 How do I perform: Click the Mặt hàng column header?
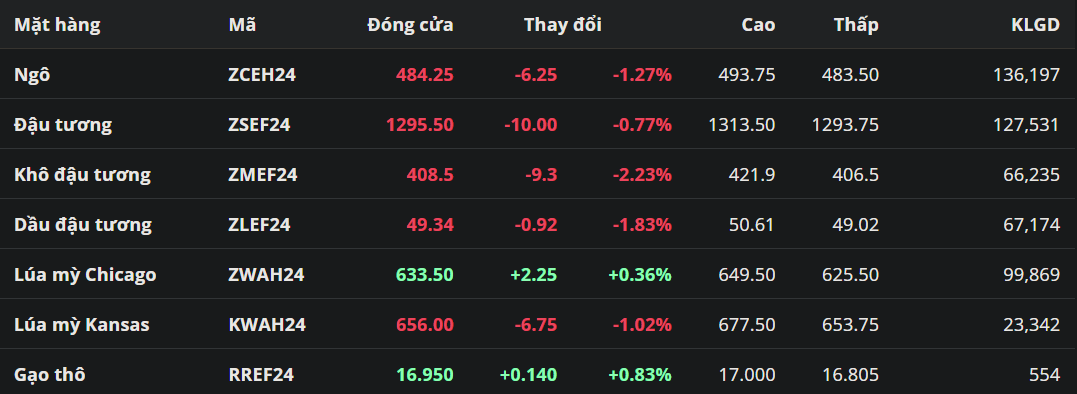click(57, 25)
